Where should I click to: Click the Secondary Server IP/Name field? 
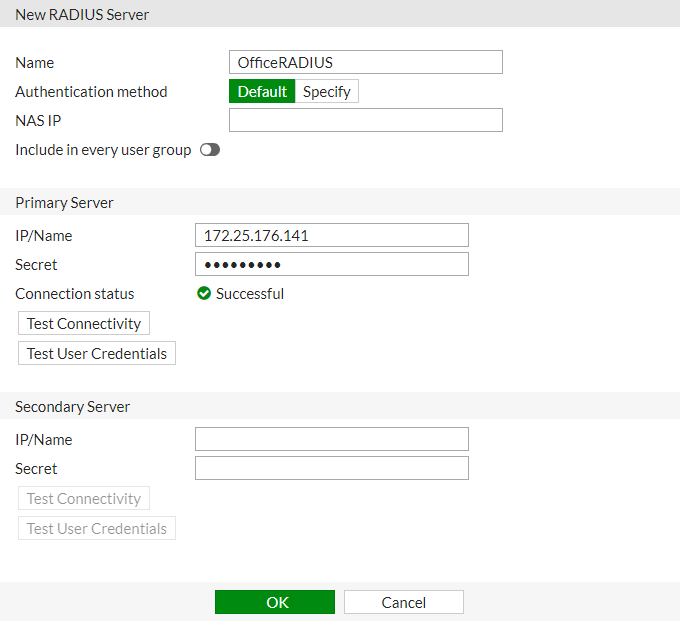332,439
